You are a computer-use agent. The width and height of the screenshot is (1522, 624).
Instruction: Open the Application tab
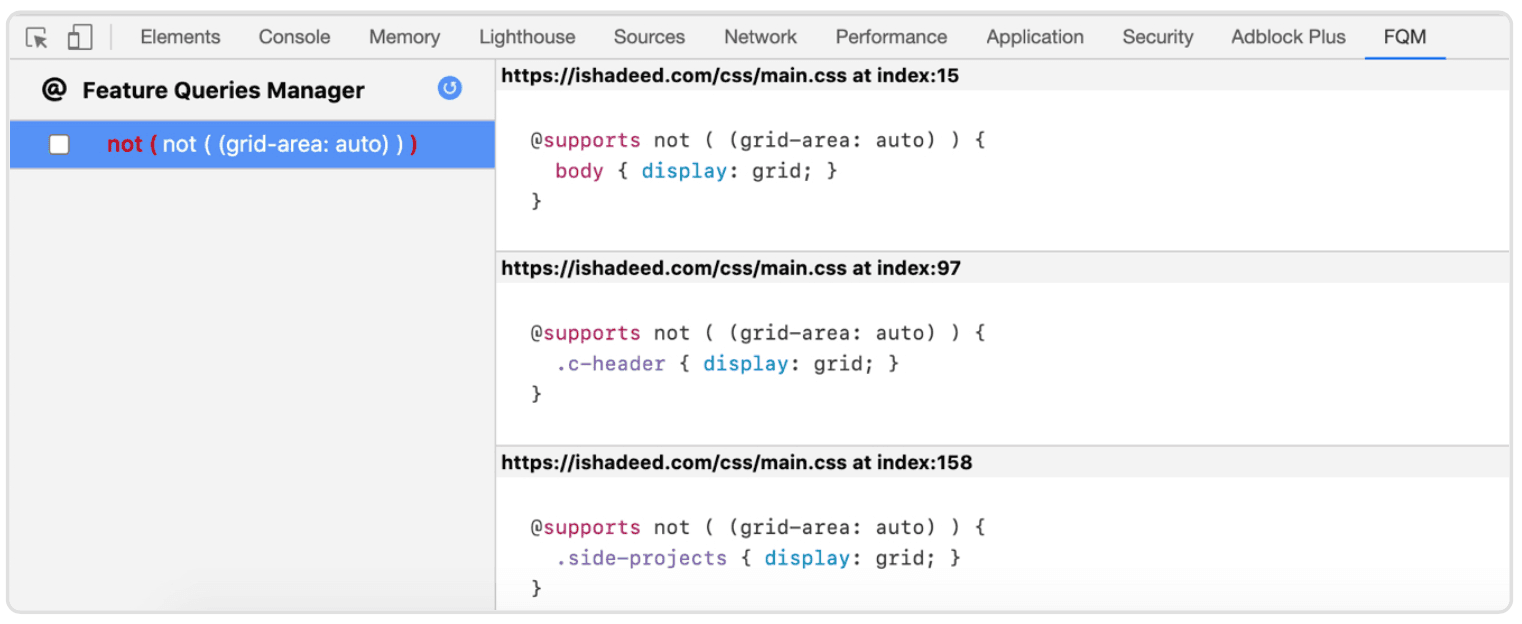[1034, 37]
